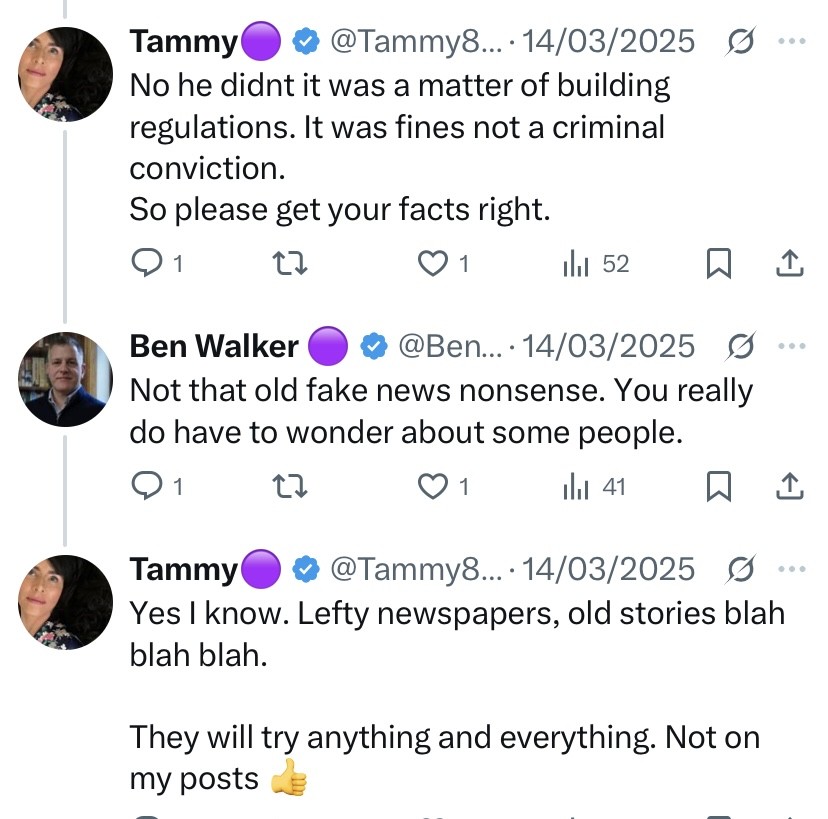Bookmark Tammy's building regulations tweet

tap(718, 263)
